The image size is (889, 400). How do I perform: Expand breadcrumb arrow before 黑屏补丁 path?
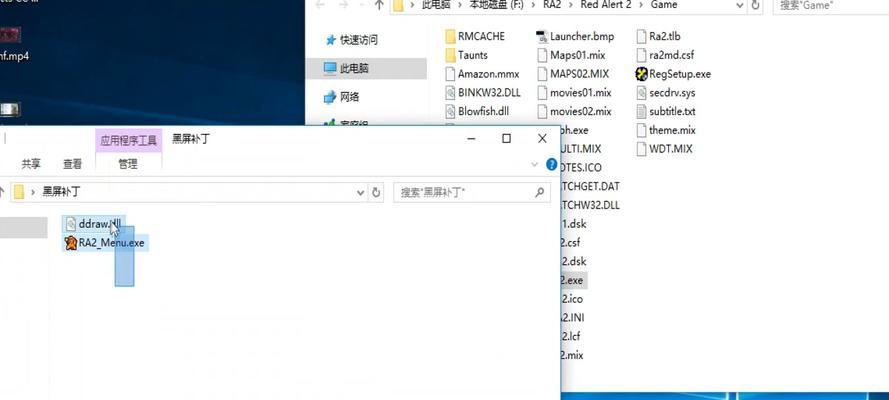point(33,193)
